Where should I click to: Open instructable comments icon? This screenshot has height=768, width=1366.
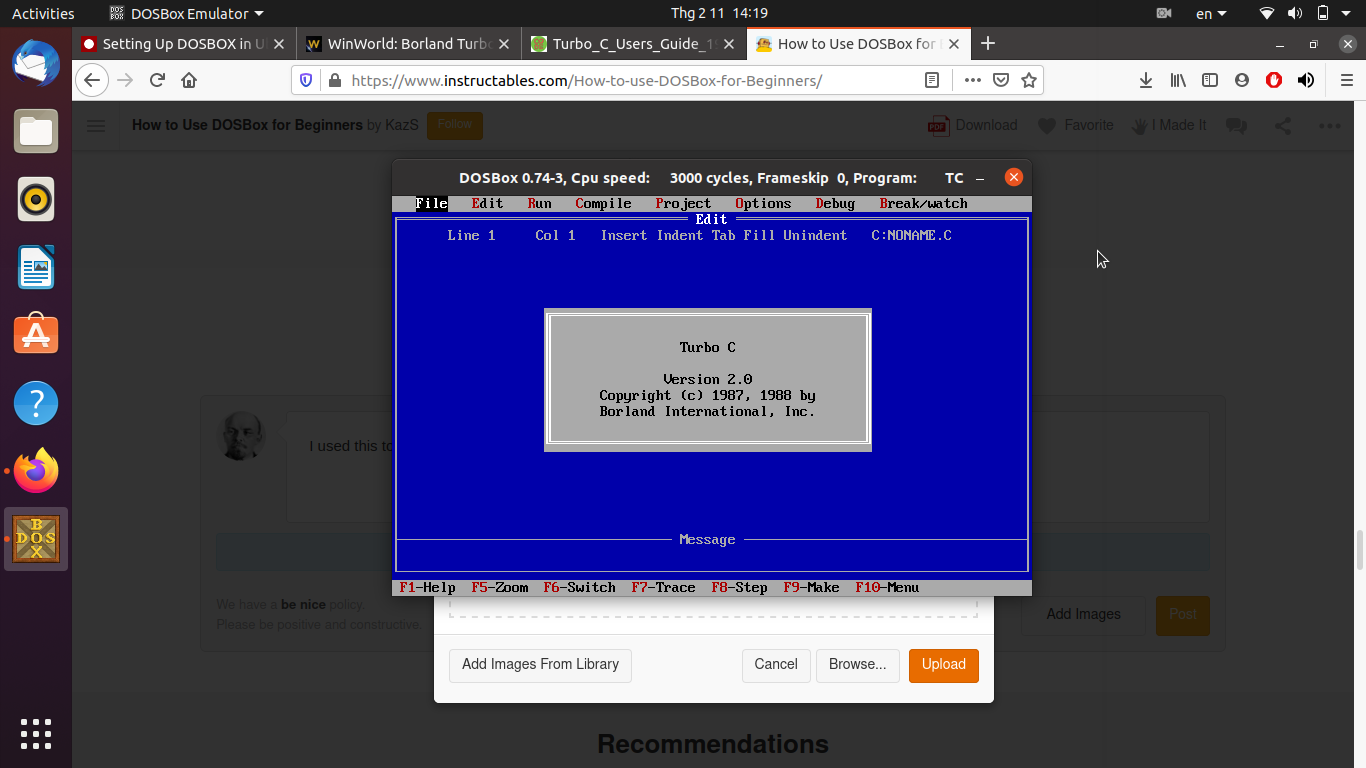(1237, 125)
